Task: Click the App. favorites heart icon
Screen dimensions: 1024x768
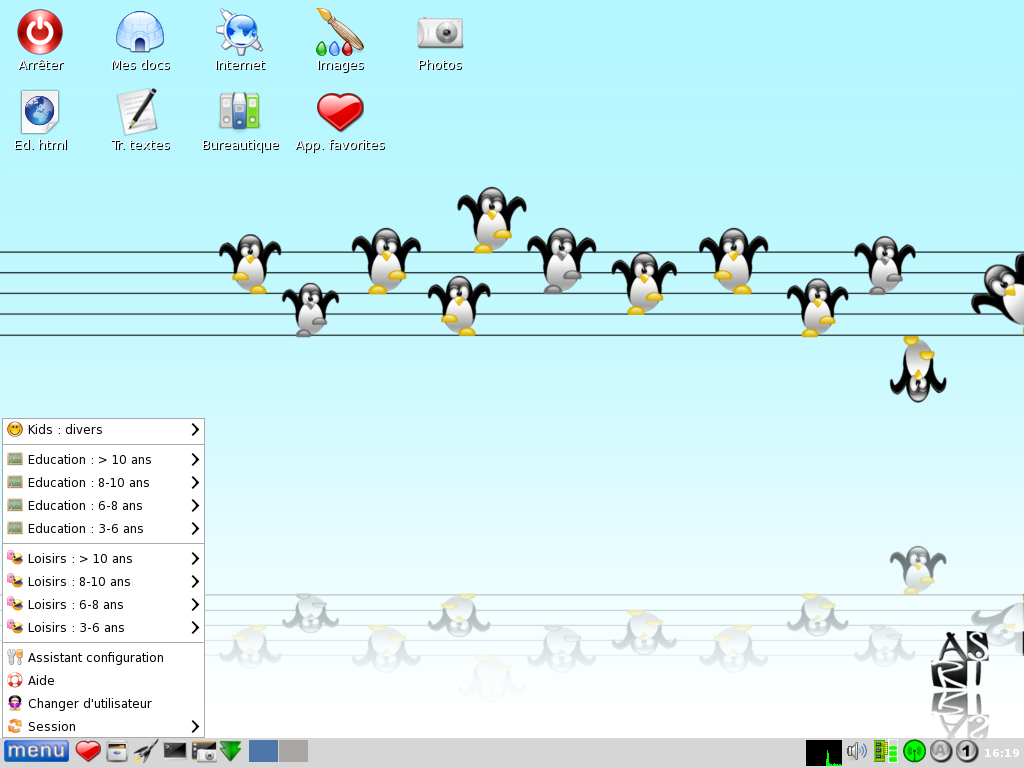Action: [340, 112]
